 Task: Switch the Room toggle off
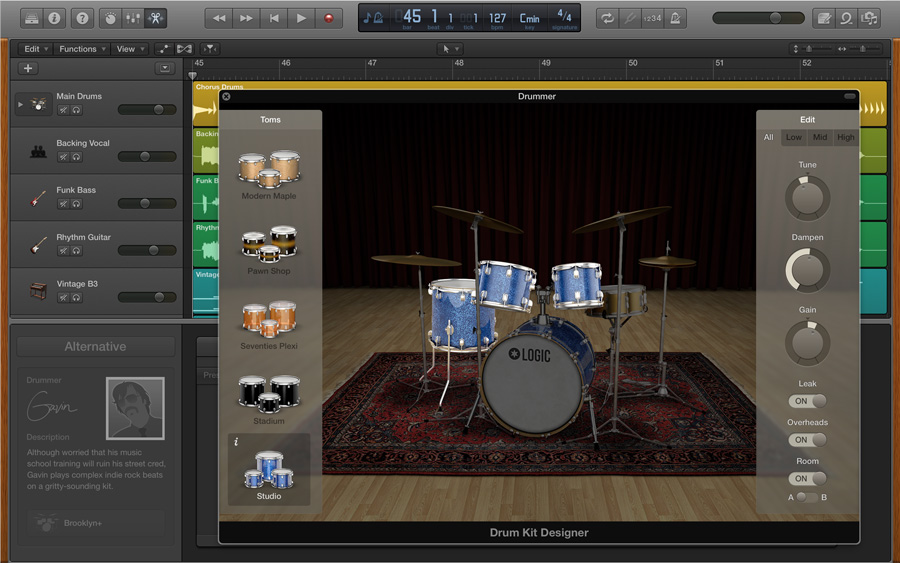pos(808,479)
